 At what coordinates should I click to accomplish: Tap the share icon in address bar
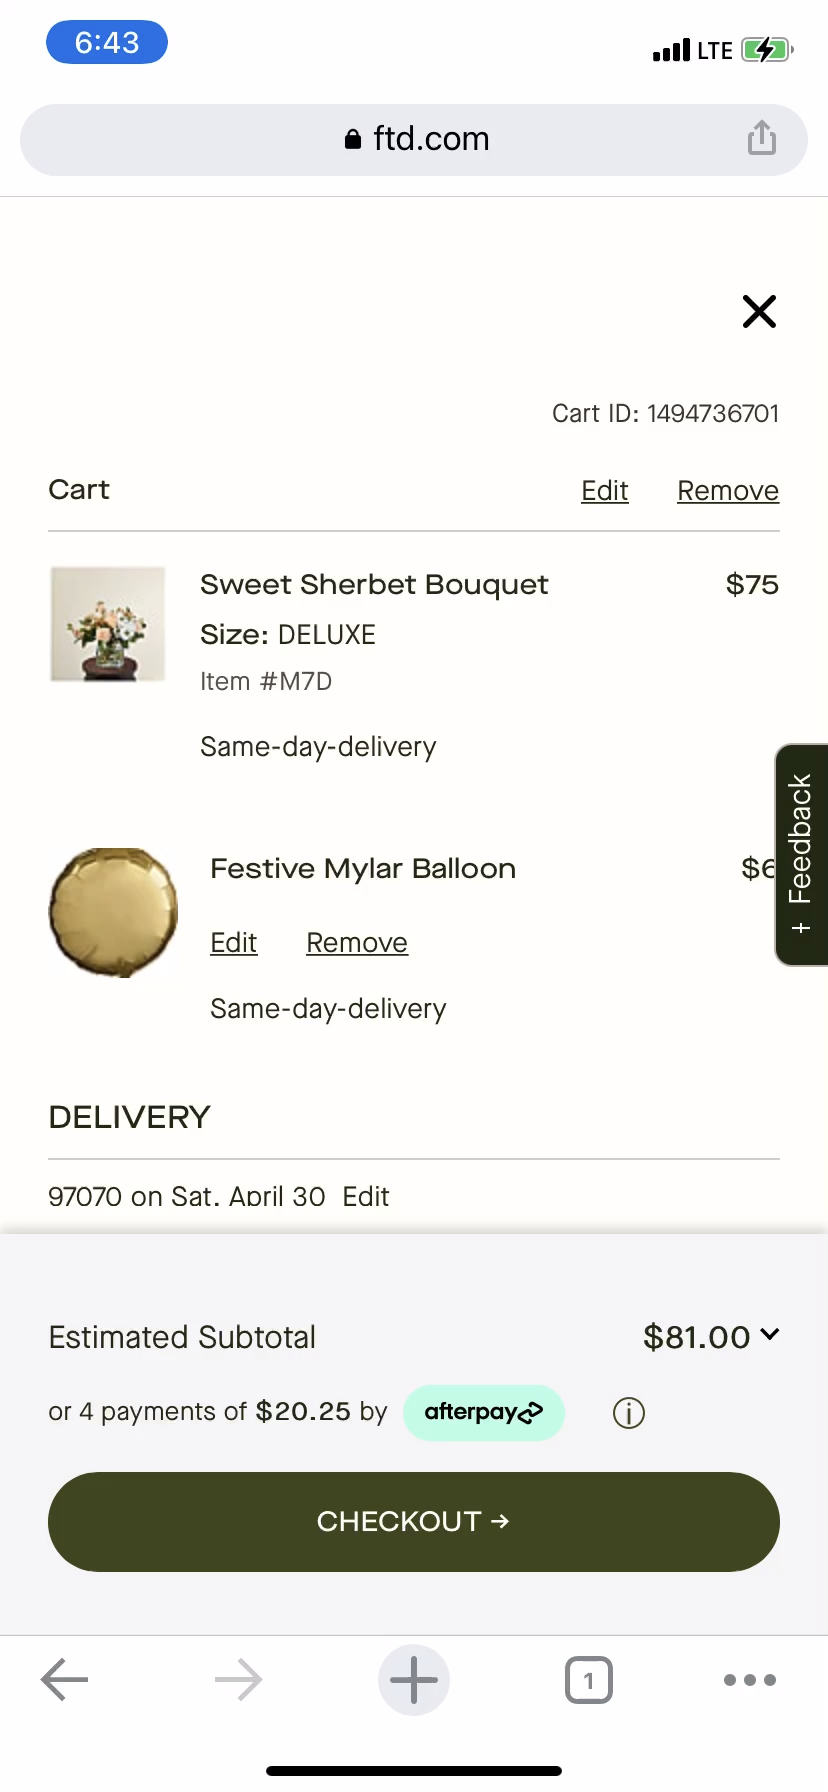click(x=761, y=138)
